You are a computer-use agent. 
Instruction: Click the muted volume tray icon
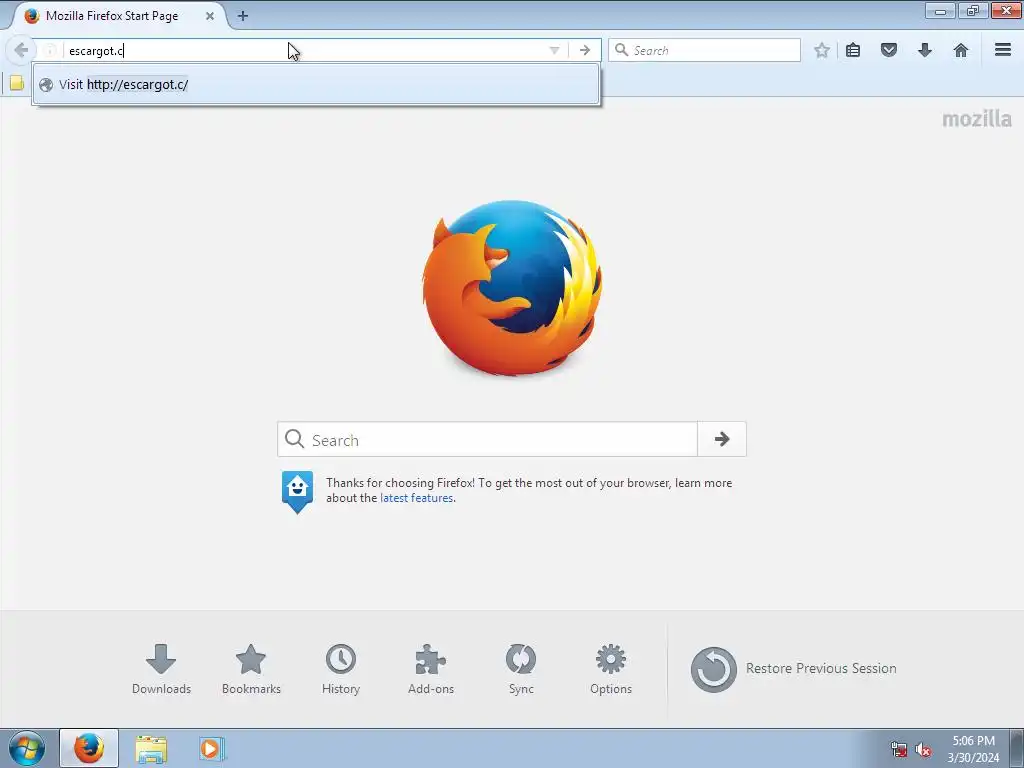(923, 750)
